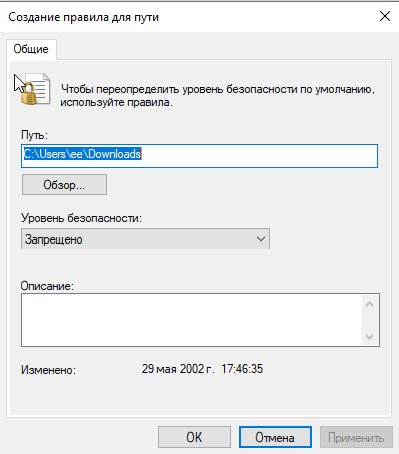Click the Путь label
The image size is (399, 454).
coord(34,135)
